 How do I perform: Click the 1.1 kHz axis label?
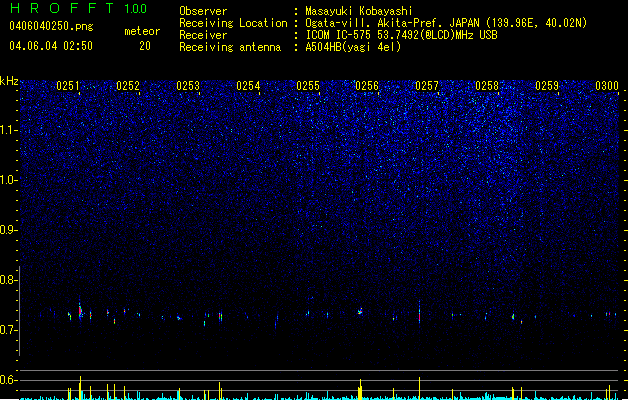[9, 130]
